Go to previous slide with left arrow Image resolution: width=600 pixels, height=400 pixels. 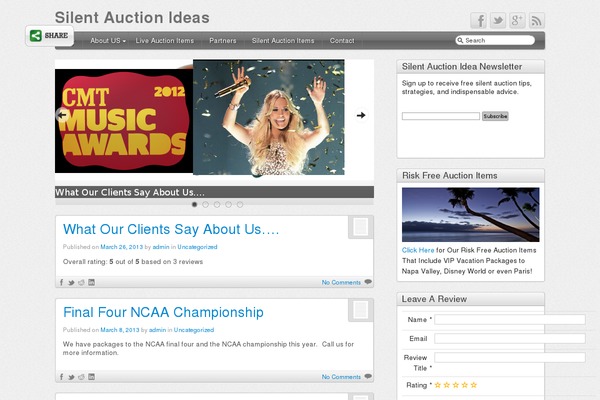point(62,115)
